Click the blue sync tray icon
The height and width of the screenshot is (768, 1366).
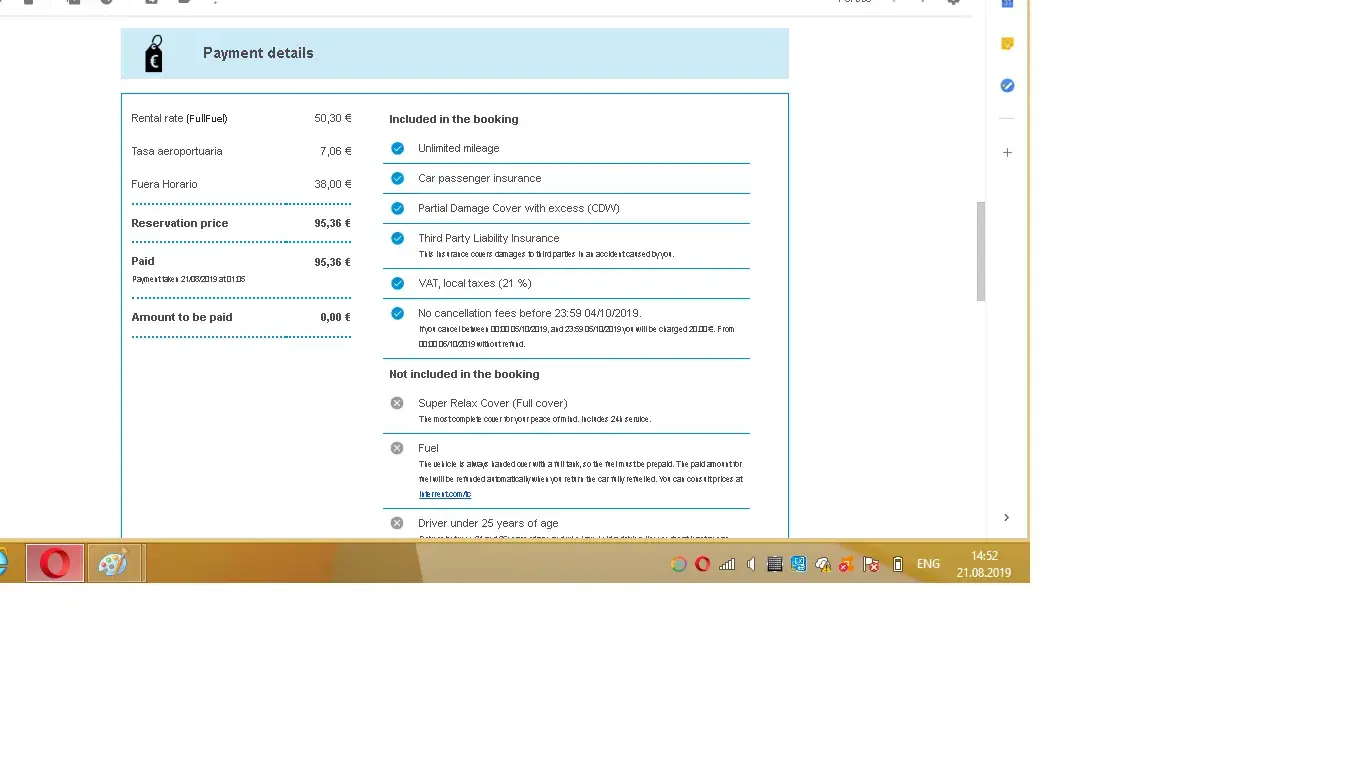[x=798, y=564]
